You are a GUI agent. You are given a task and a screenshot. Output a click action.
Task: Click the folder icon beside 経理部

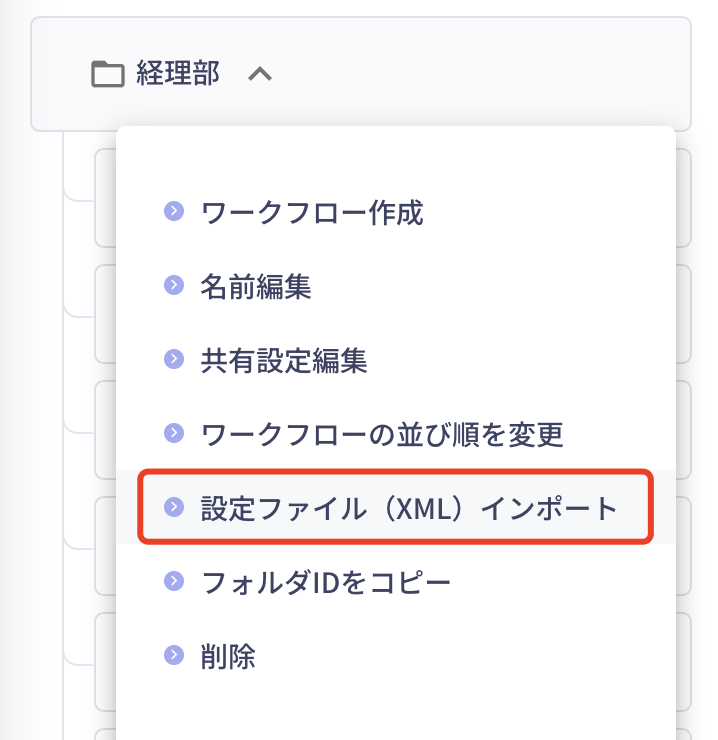106,74
